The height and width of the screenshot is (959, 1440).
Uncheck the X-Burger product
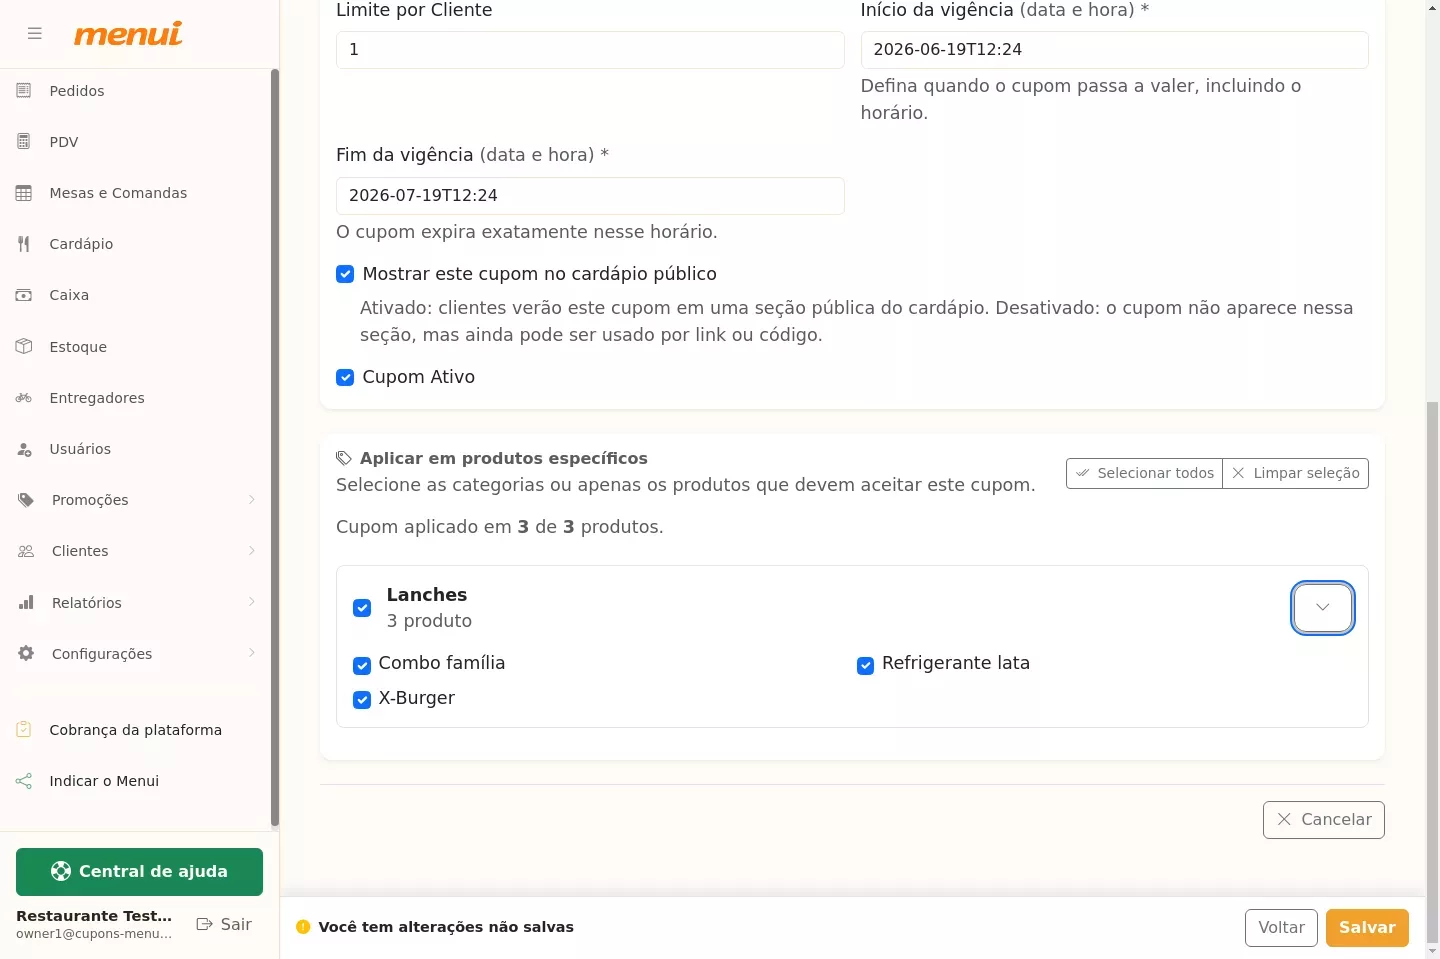click(362, 700)
